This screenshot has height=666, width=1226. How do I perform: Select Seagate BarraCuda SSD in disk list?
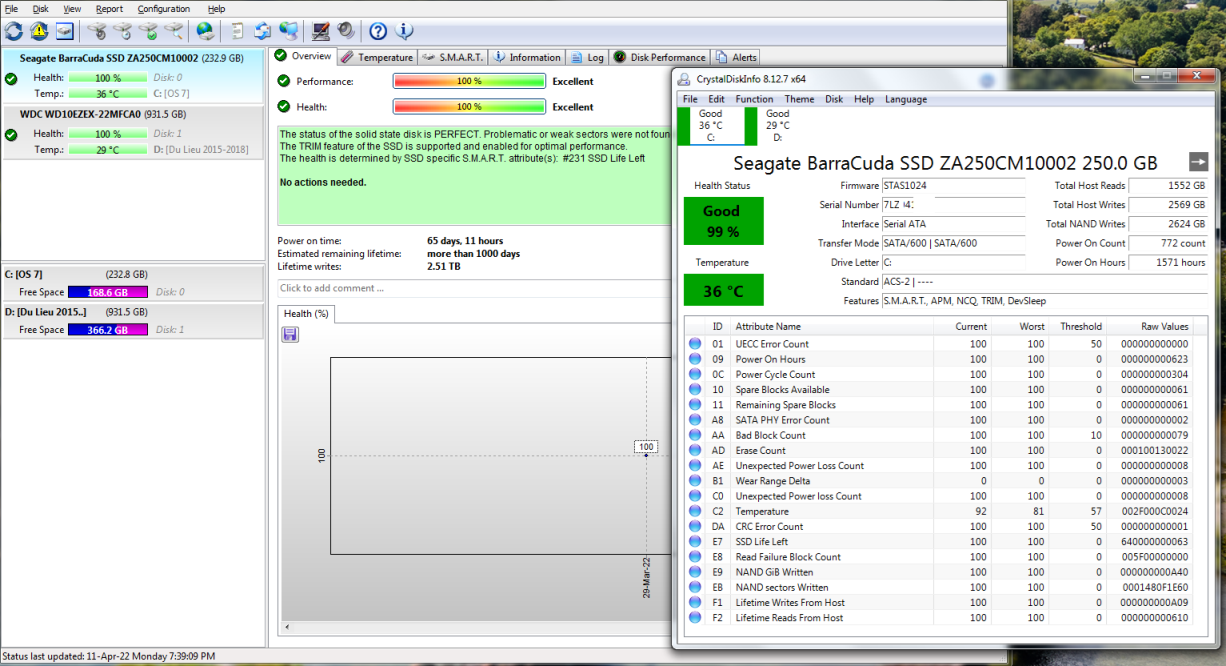[133, 76]
